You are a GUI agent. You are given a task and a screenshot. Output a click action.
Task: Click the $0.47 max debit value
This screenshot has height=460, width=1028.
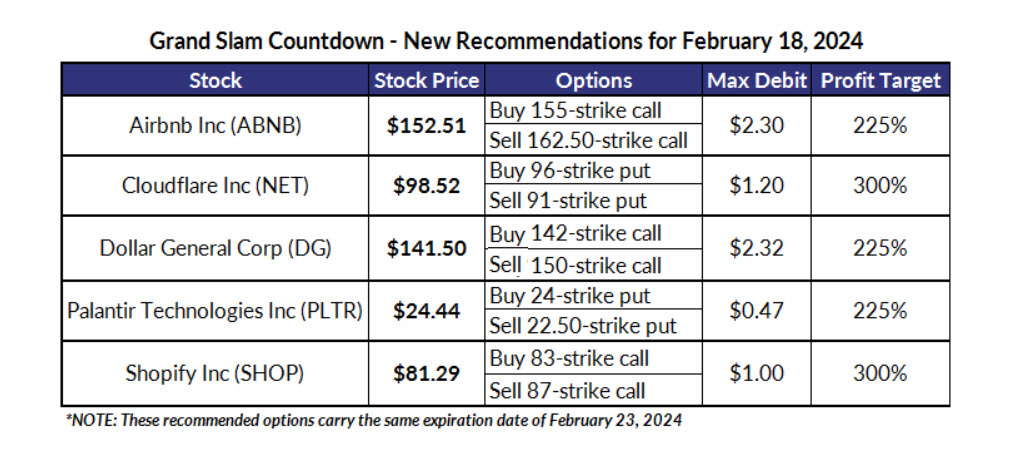click(x=756, y=311)
